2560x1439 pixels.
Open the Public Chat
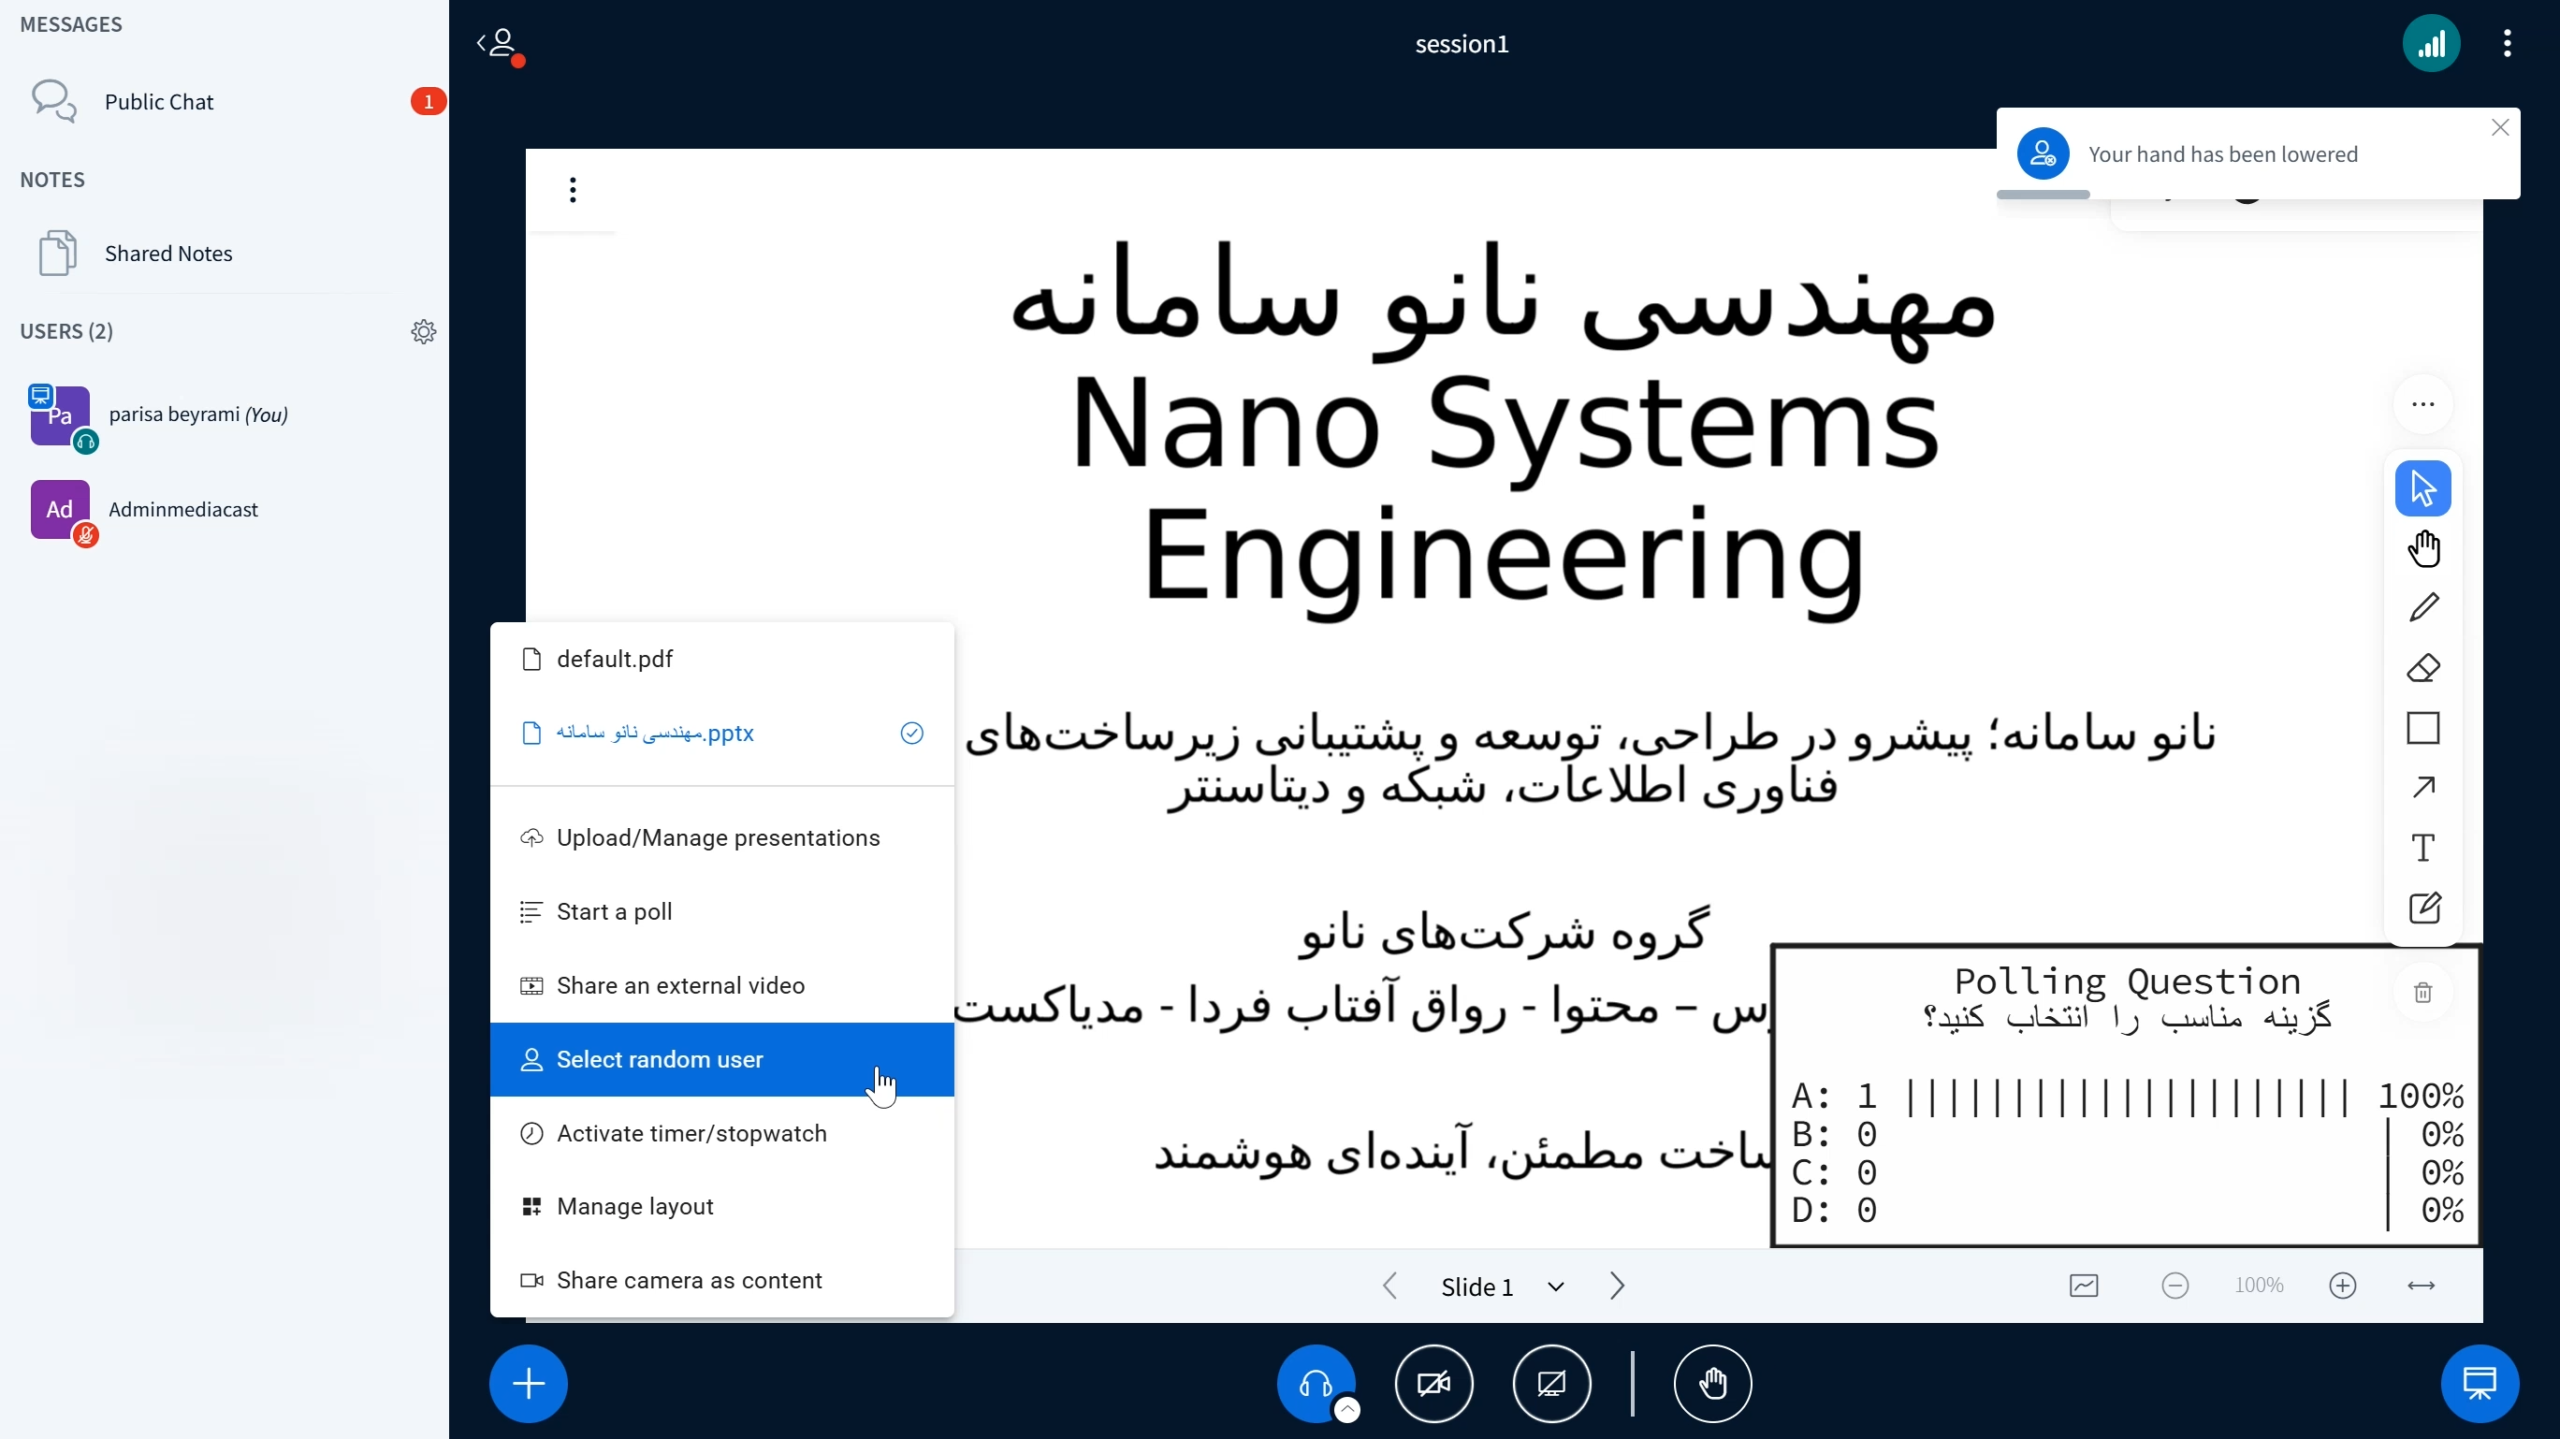[159, 102]
